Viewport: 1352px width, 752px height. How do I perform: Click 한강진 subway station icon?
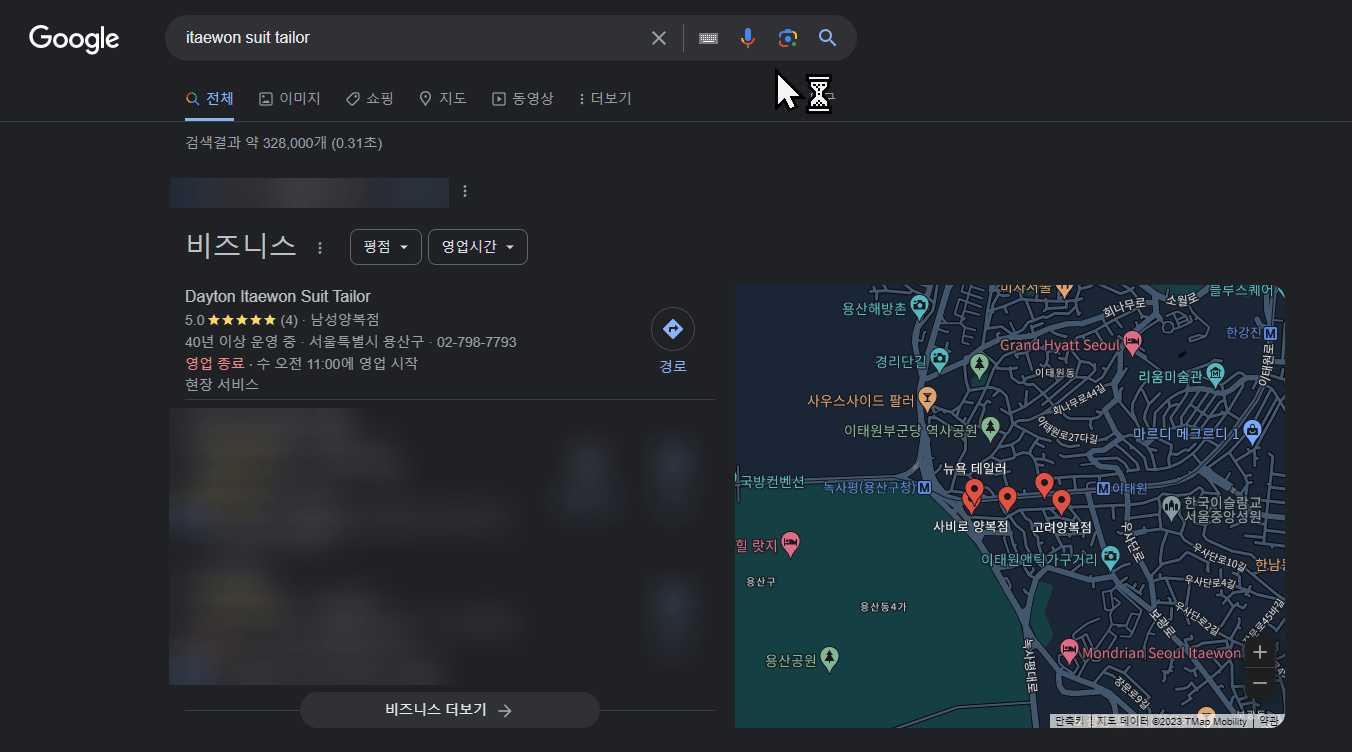pos(1270,332)
